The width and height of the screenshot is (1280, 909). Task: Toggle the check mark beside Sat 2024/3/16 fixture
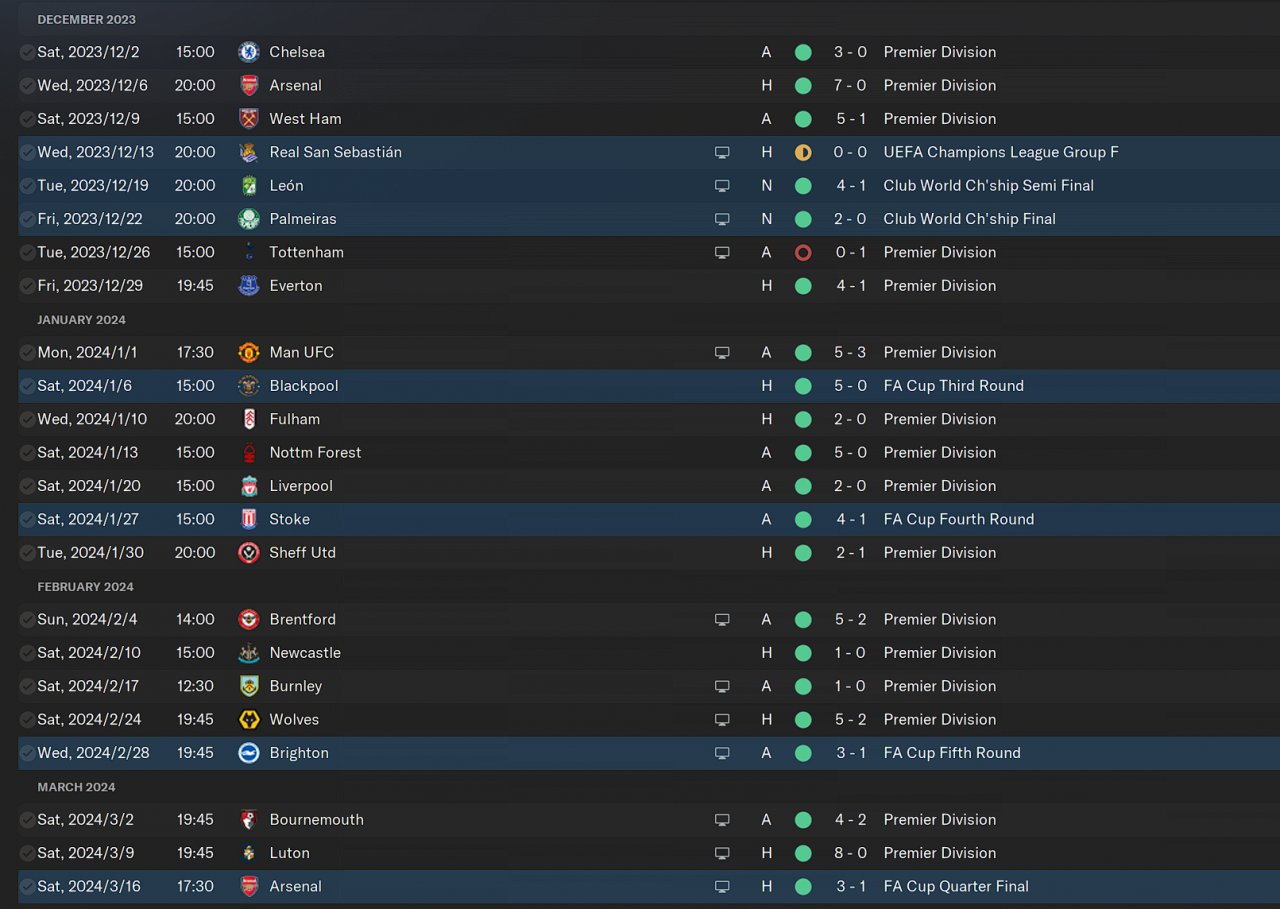pyautogui.click(x=27, y=886)
